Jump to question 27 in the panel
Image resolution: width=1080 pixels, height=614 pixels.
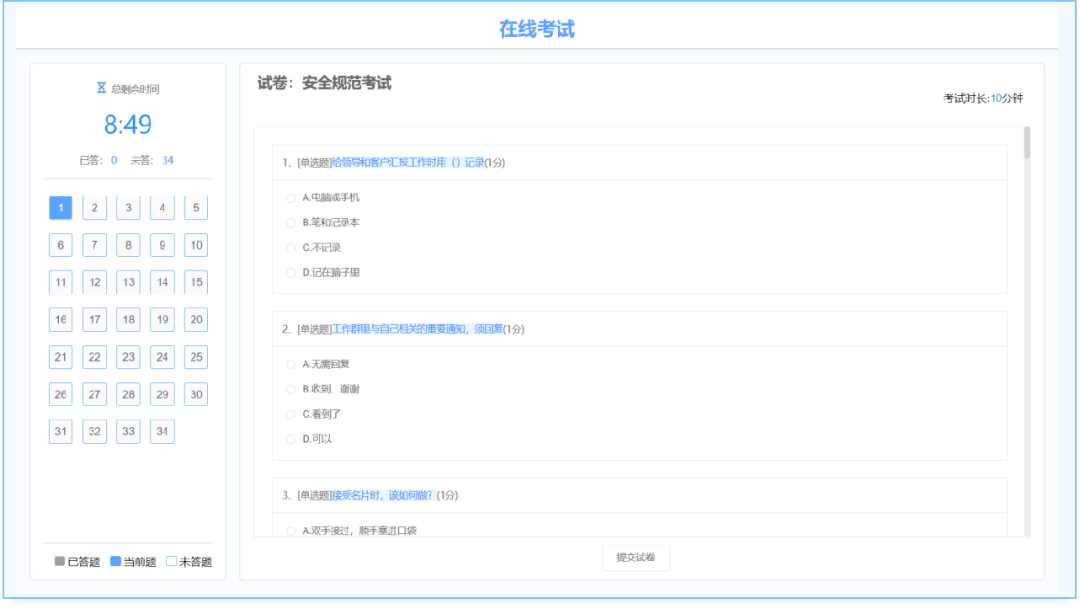click(x=94, y=394)
